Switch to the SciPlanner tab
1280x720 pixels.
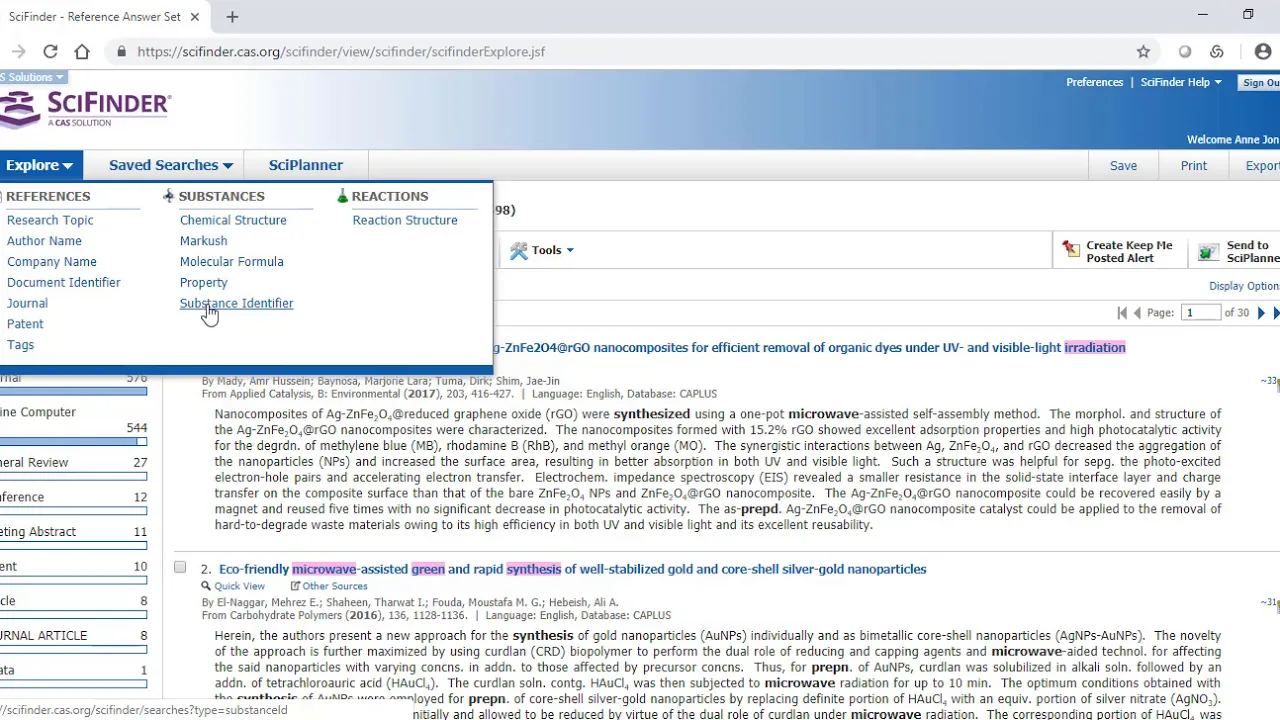[x=306, y=165]
